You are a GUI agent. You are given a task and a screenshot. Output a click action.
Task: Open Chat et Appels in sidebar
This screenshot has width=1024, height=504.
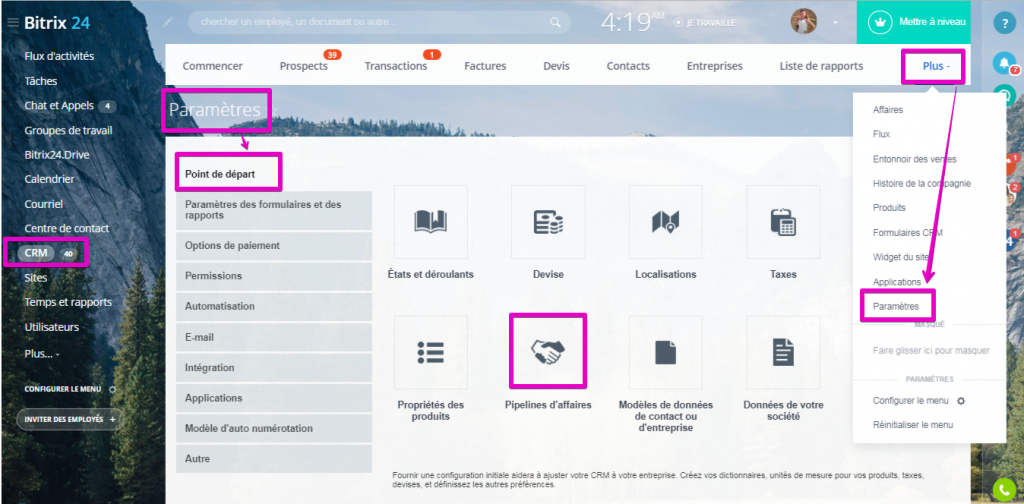pyautogui.click(x=59, y=106)
